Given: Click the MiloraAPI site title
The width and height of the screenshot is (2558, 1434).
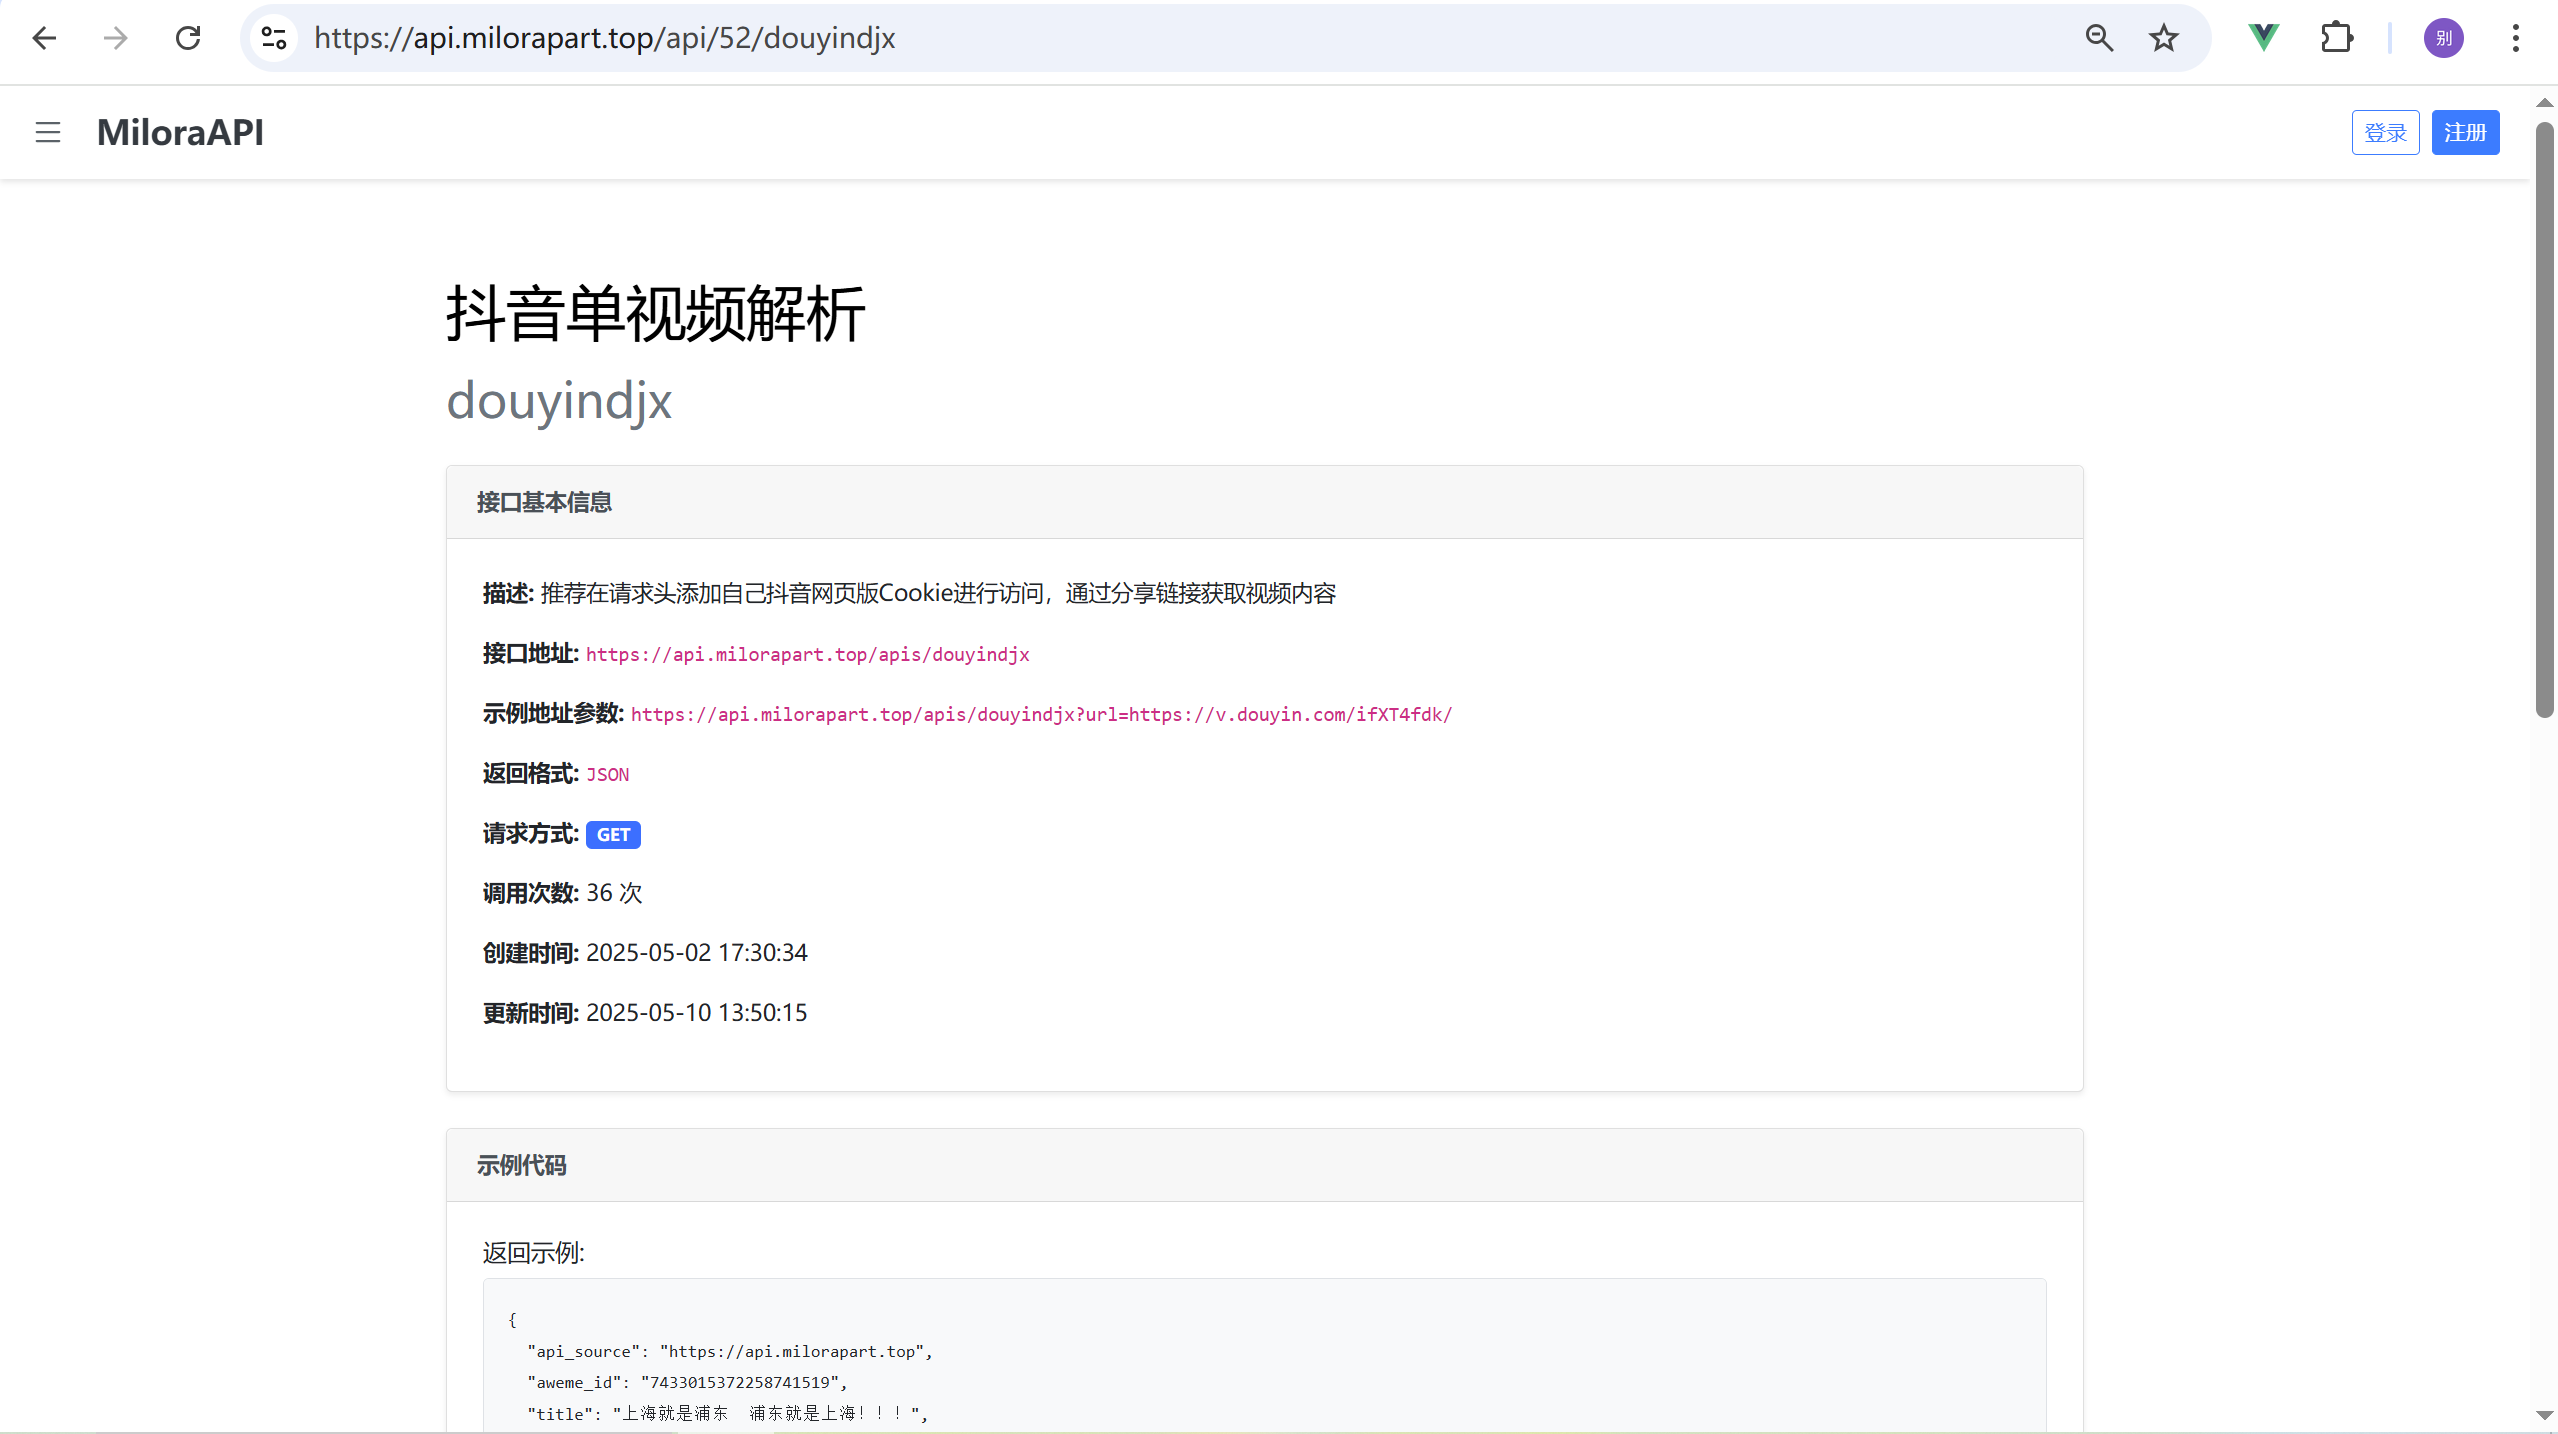Looking at the screenshot, I should tap(180, 132).
